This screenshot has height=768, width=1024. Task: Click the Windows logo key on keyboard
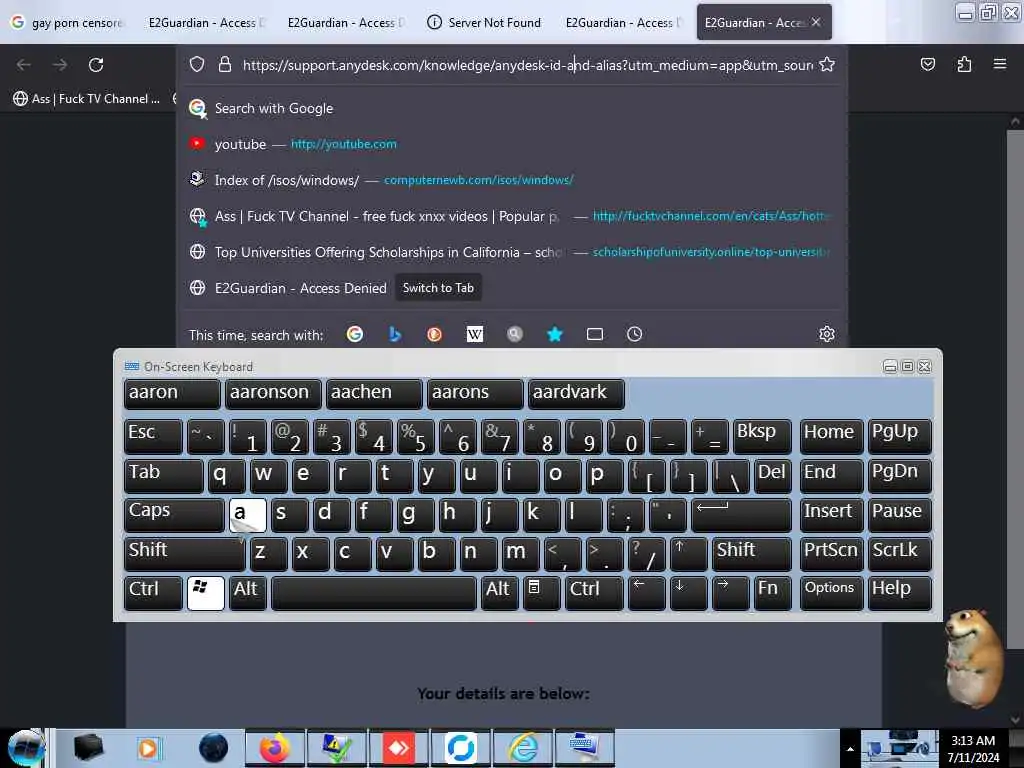coord(206,593)
